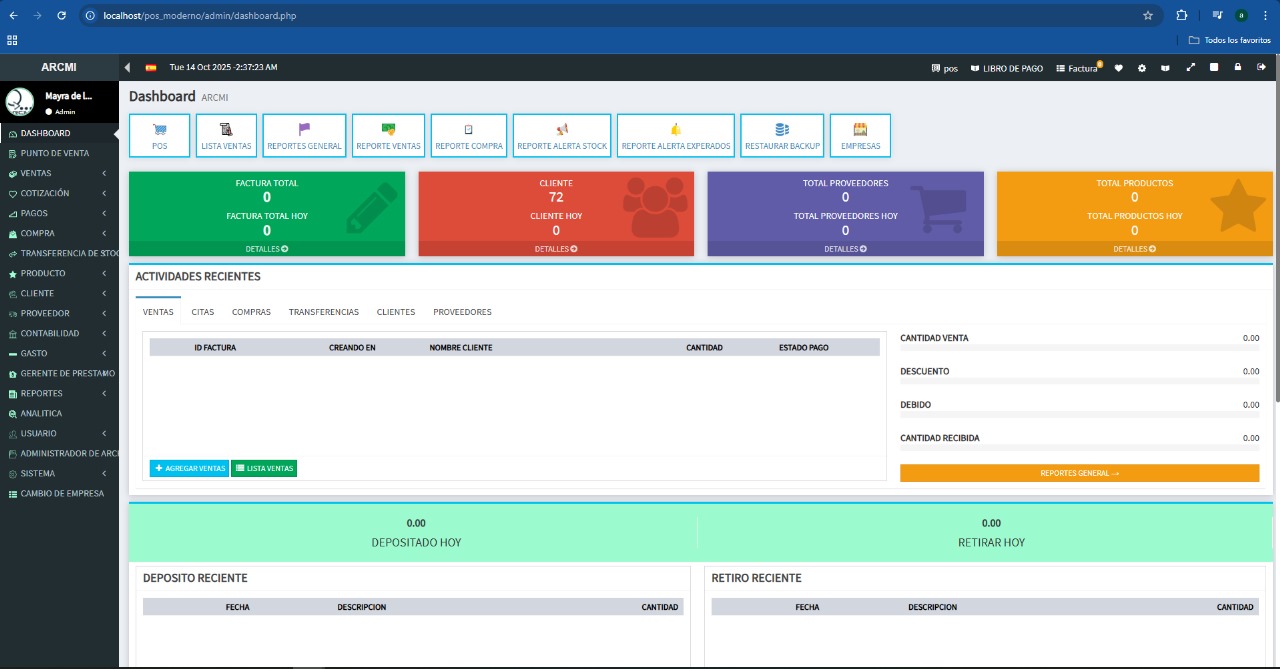The width and height of the screenshot is (1280, 669).
Task: Switch to the COMPRAS activity tab
Action: point(251,312)
